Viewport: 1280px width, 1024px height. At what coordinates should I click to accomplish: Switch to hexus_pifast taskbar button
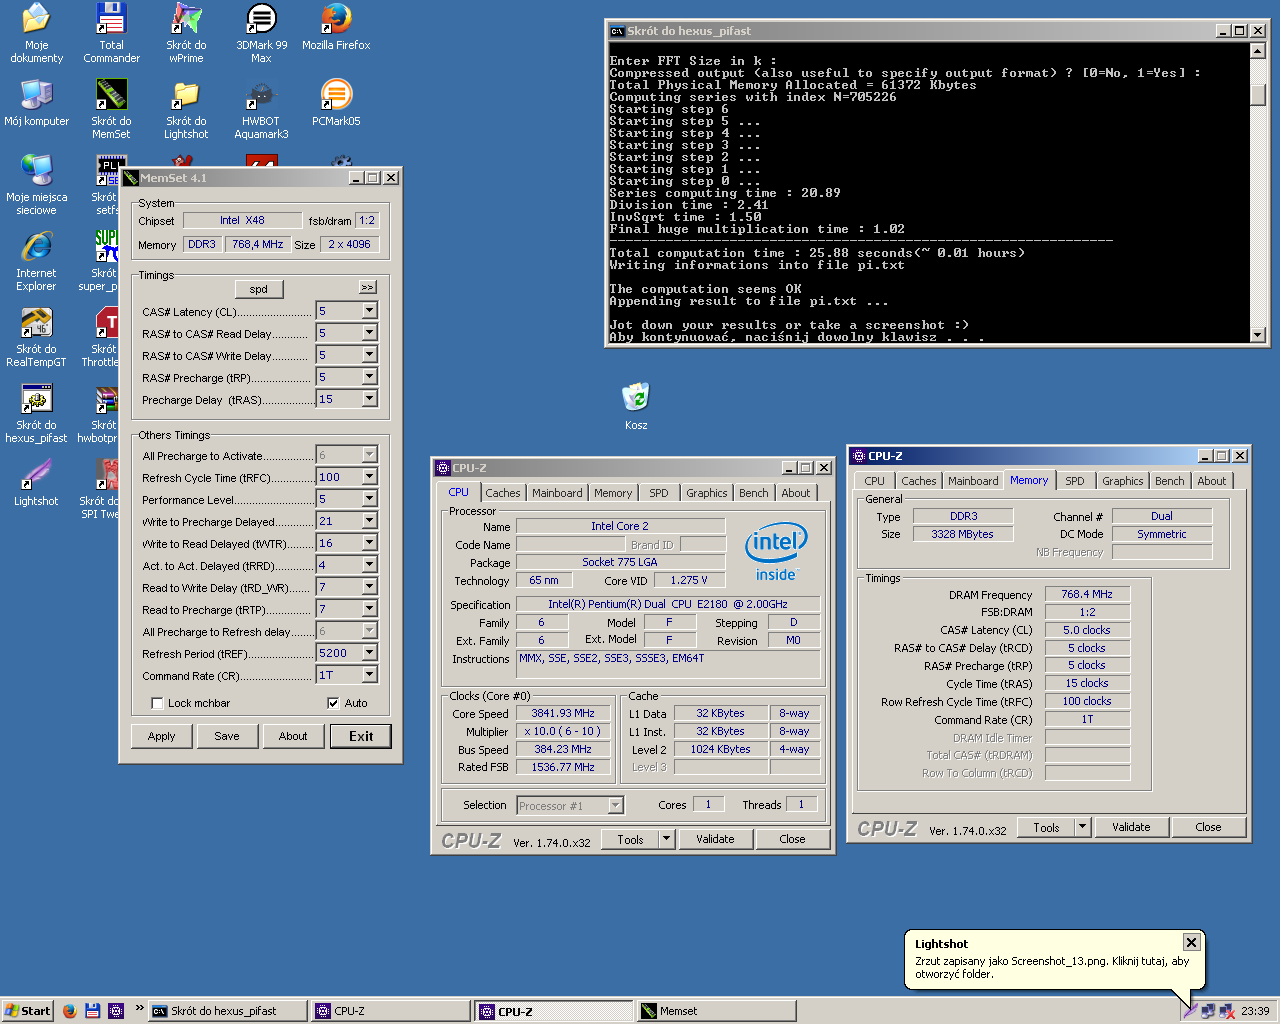(228, 1011)
